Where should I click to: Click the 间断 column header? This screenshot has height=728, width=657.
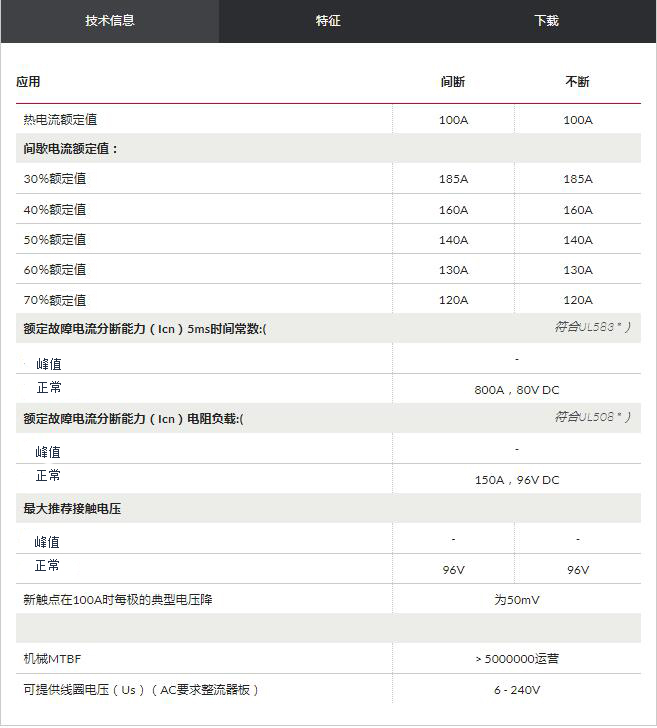tap(453, 82)
